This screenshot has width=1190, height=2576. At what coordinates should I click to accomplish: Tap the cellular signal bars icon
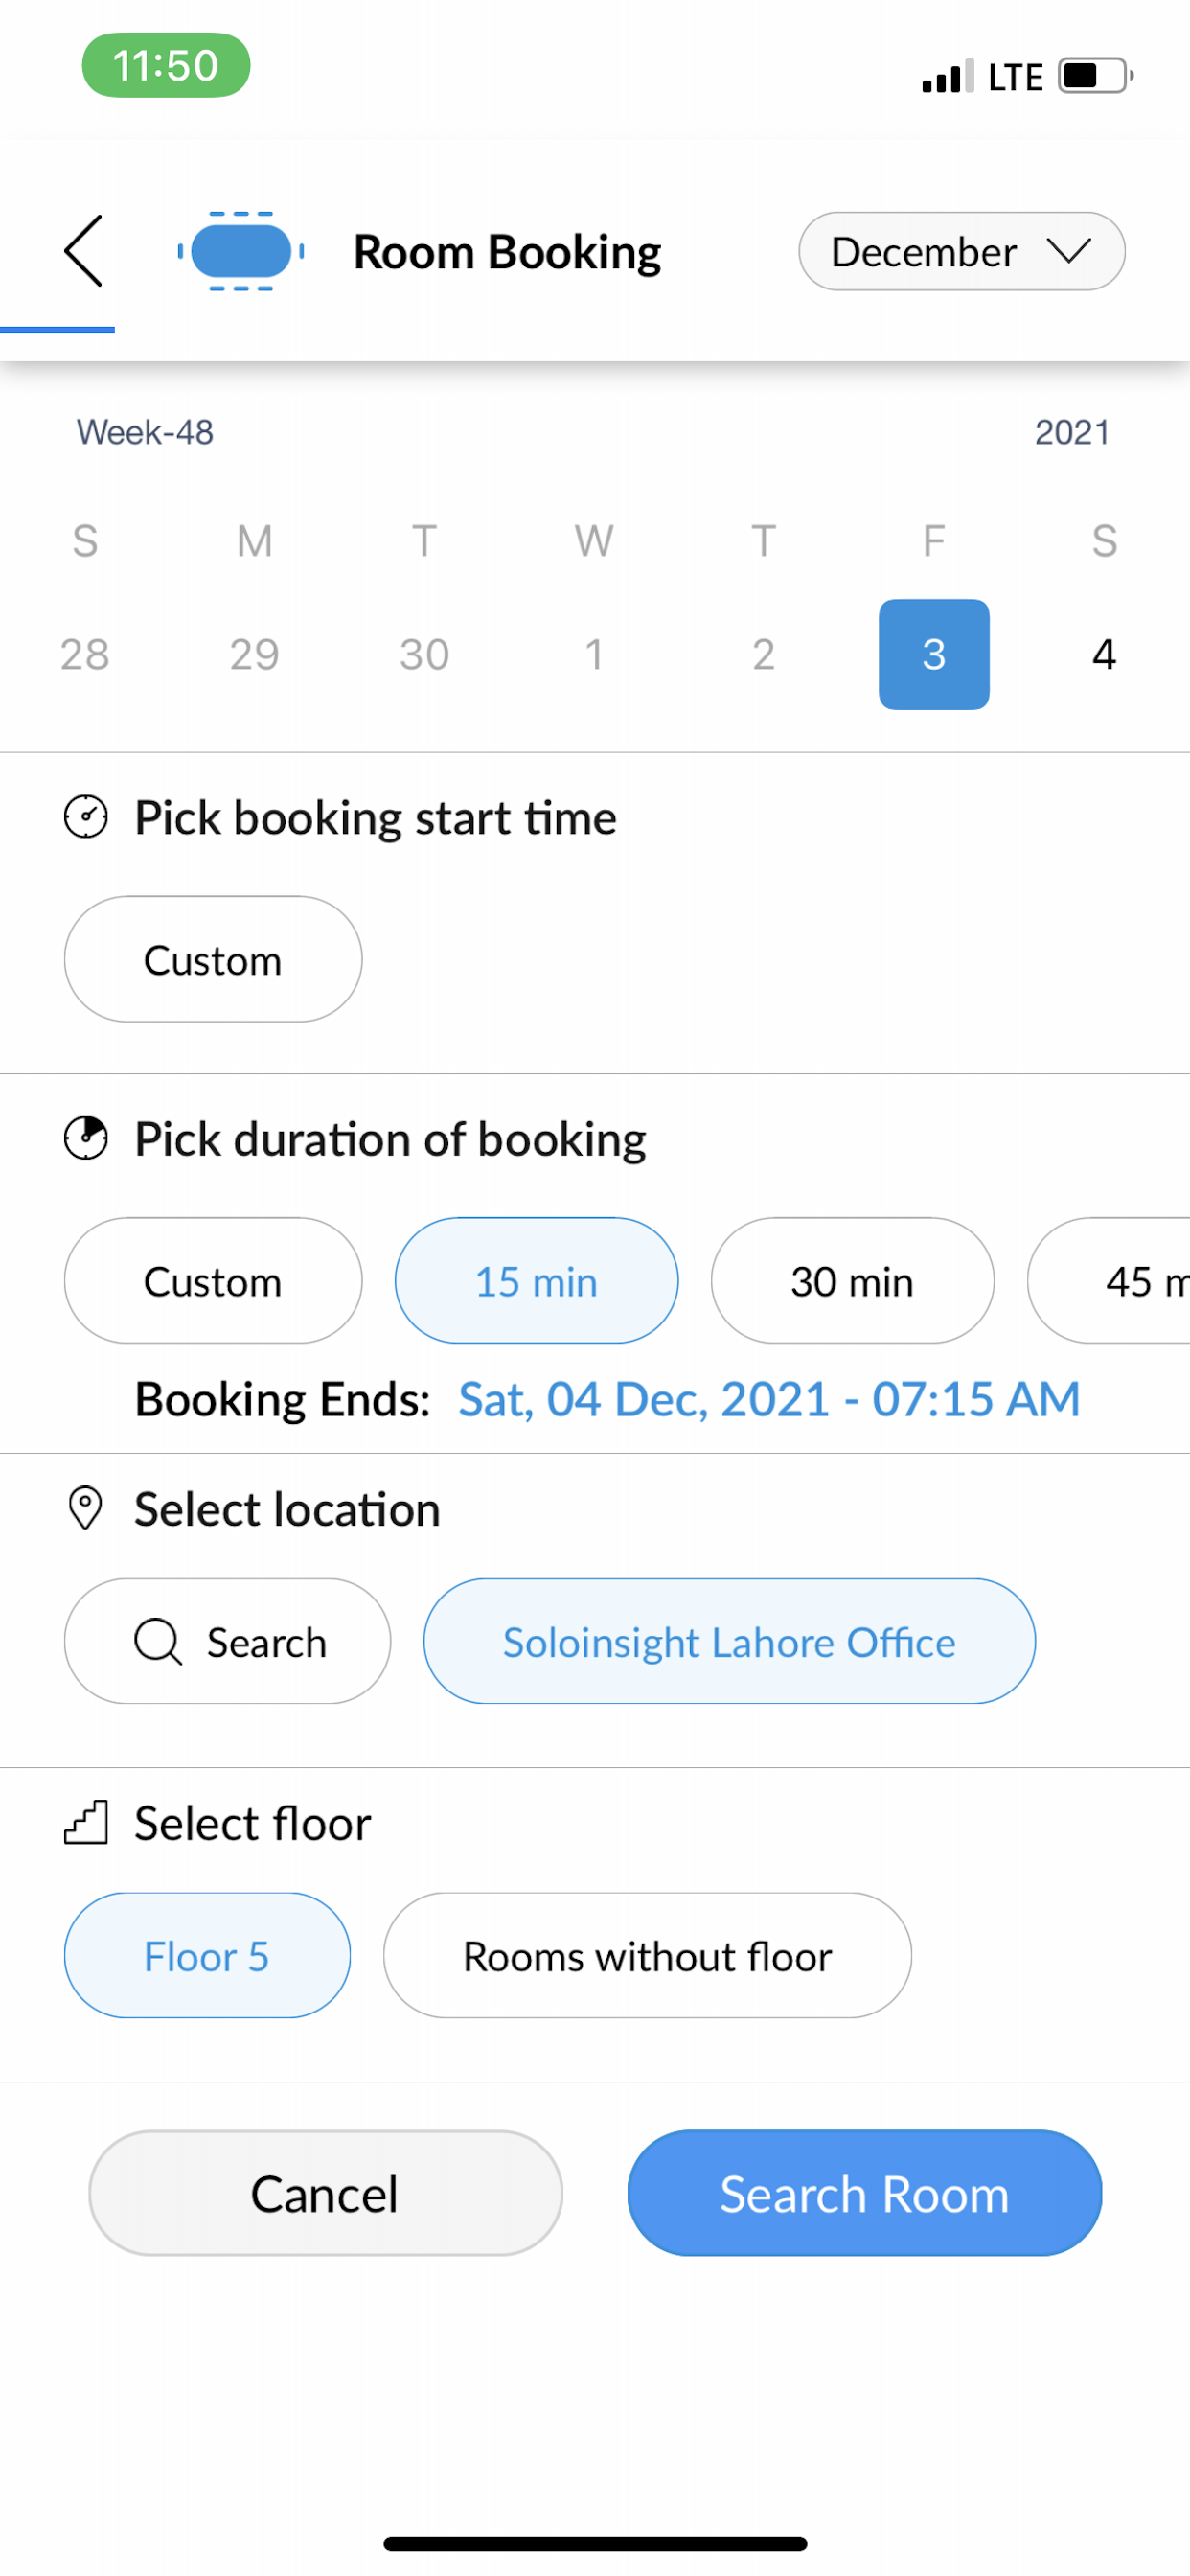click(x=948, y=76)
